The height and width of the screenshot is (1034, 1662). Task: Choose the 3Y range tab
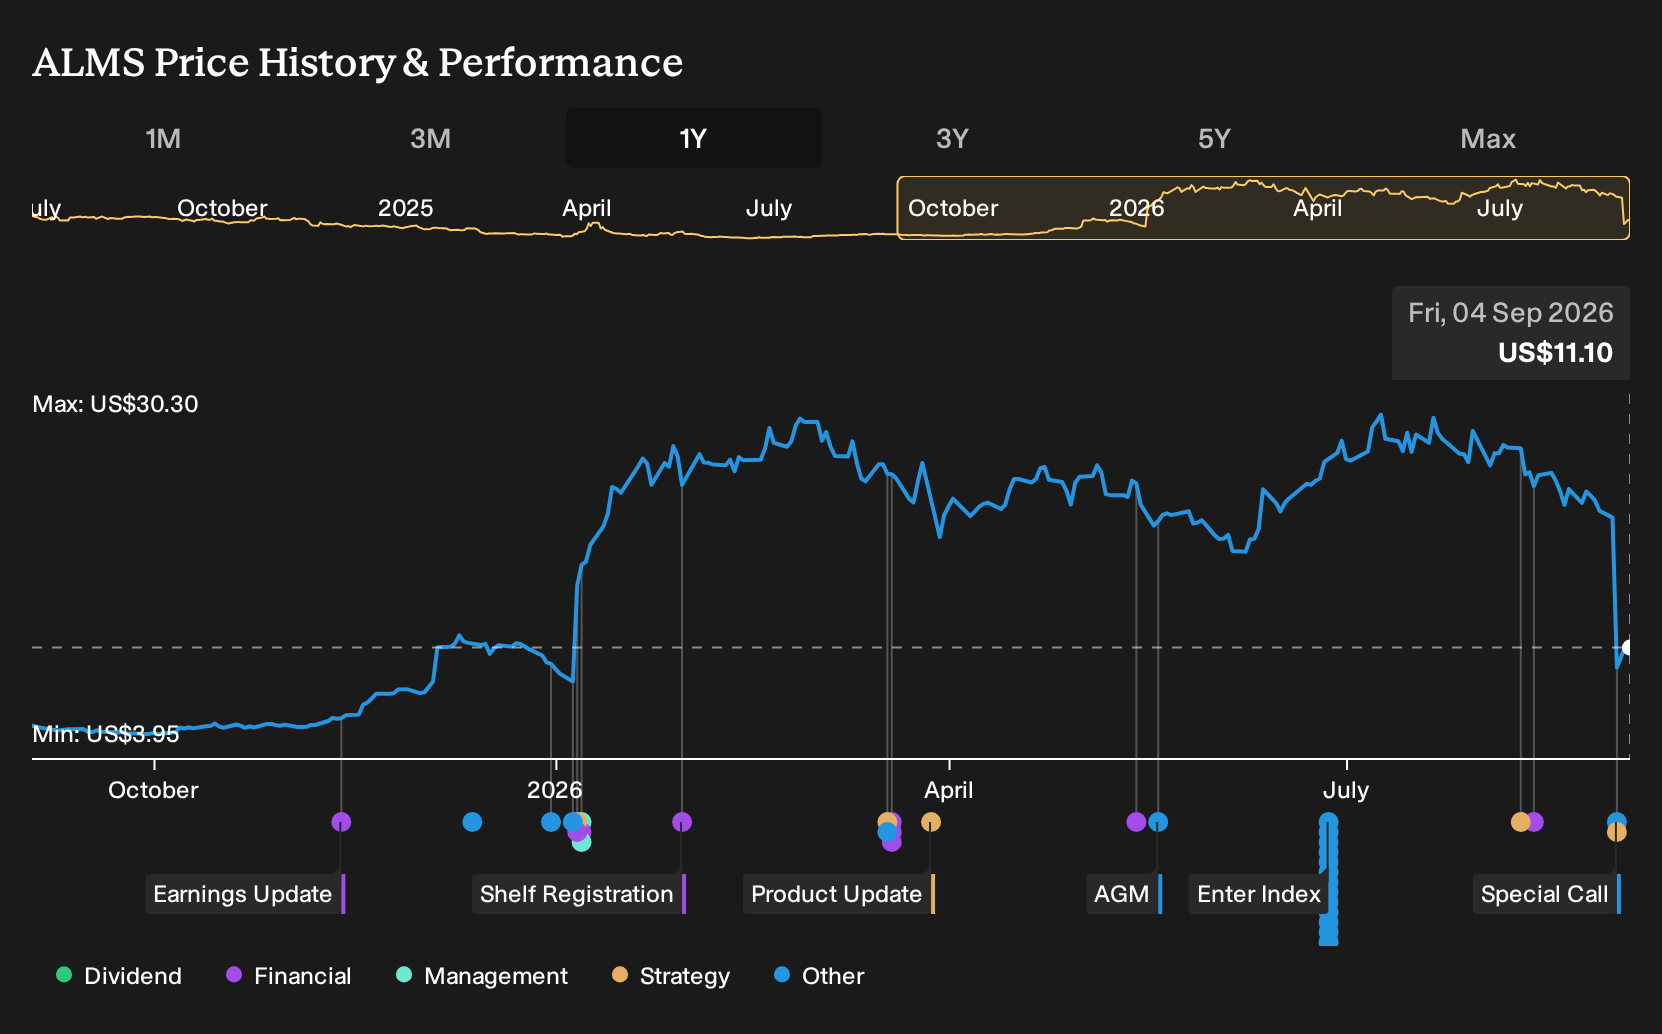pyautogui.click(x=952, y=138)
